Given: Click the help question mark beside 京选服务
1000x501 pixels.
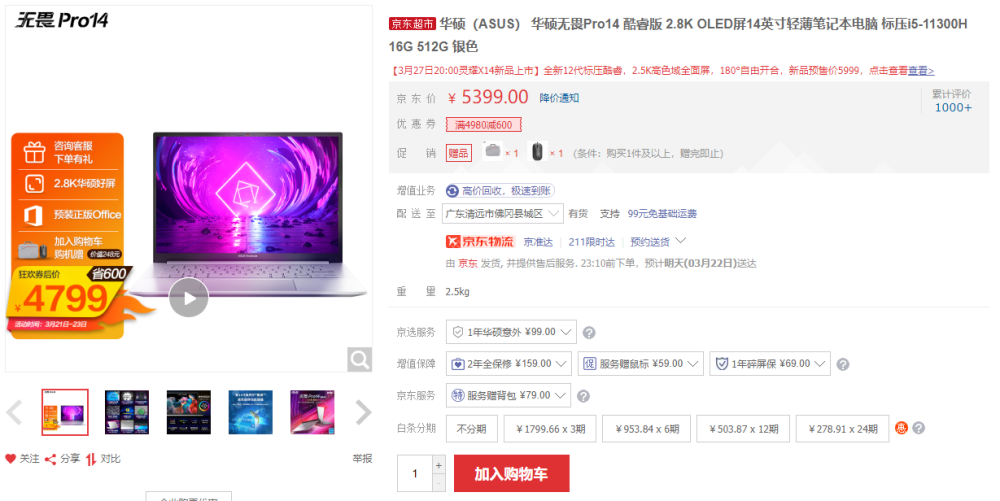Looking at the screenshot, I should (x=589, y=333).
